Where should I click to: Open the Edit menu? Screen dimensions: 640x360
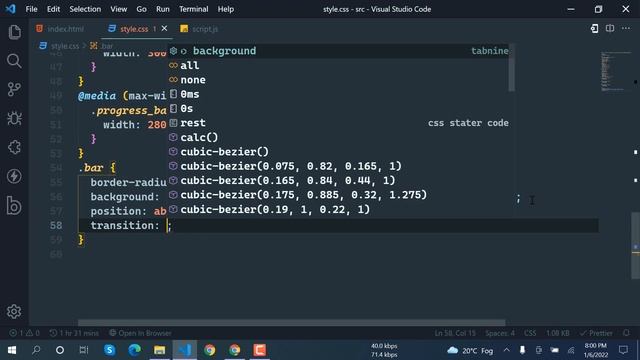click(x=53, y=9)
